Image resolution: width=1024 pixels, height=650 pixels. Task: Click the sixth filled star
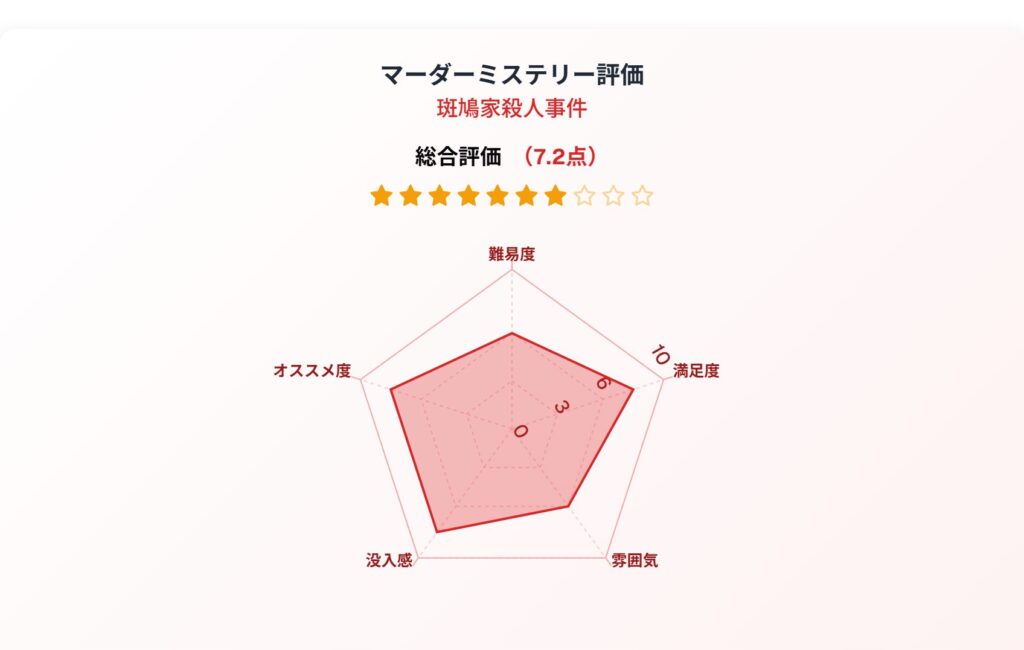coord(526,195)
